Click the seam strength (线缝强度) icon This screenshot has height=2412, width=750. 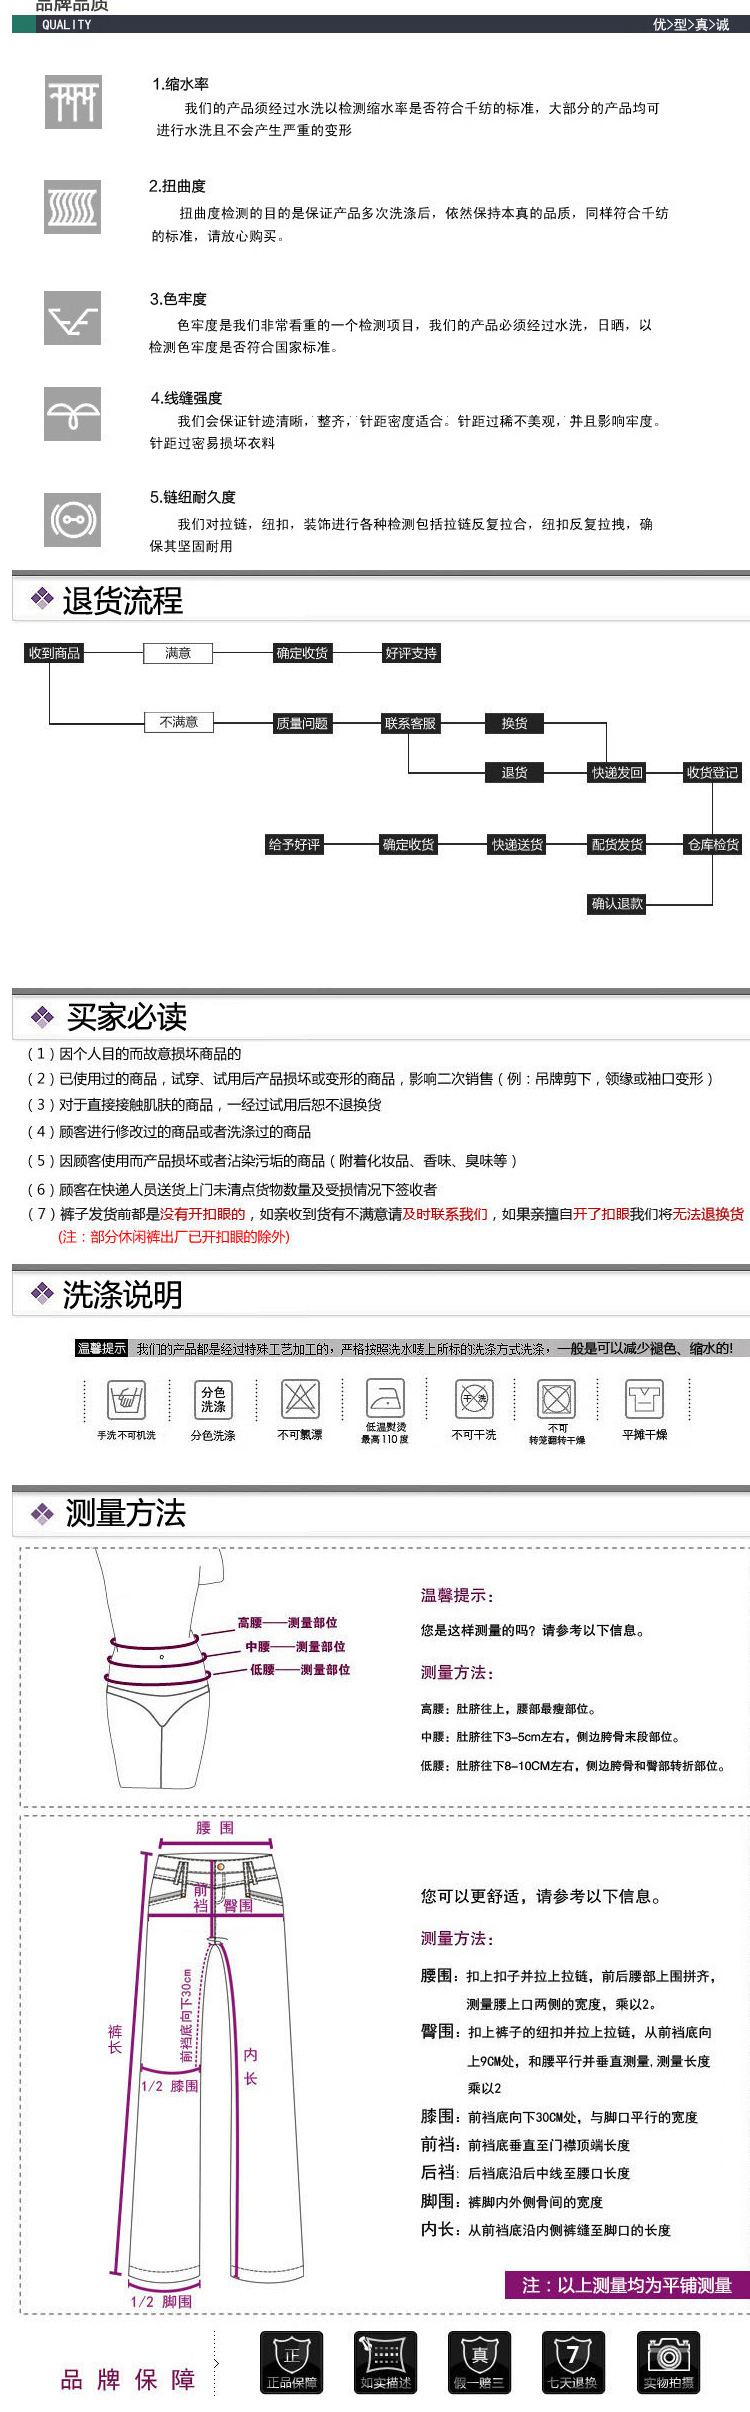tap(72, 414)
